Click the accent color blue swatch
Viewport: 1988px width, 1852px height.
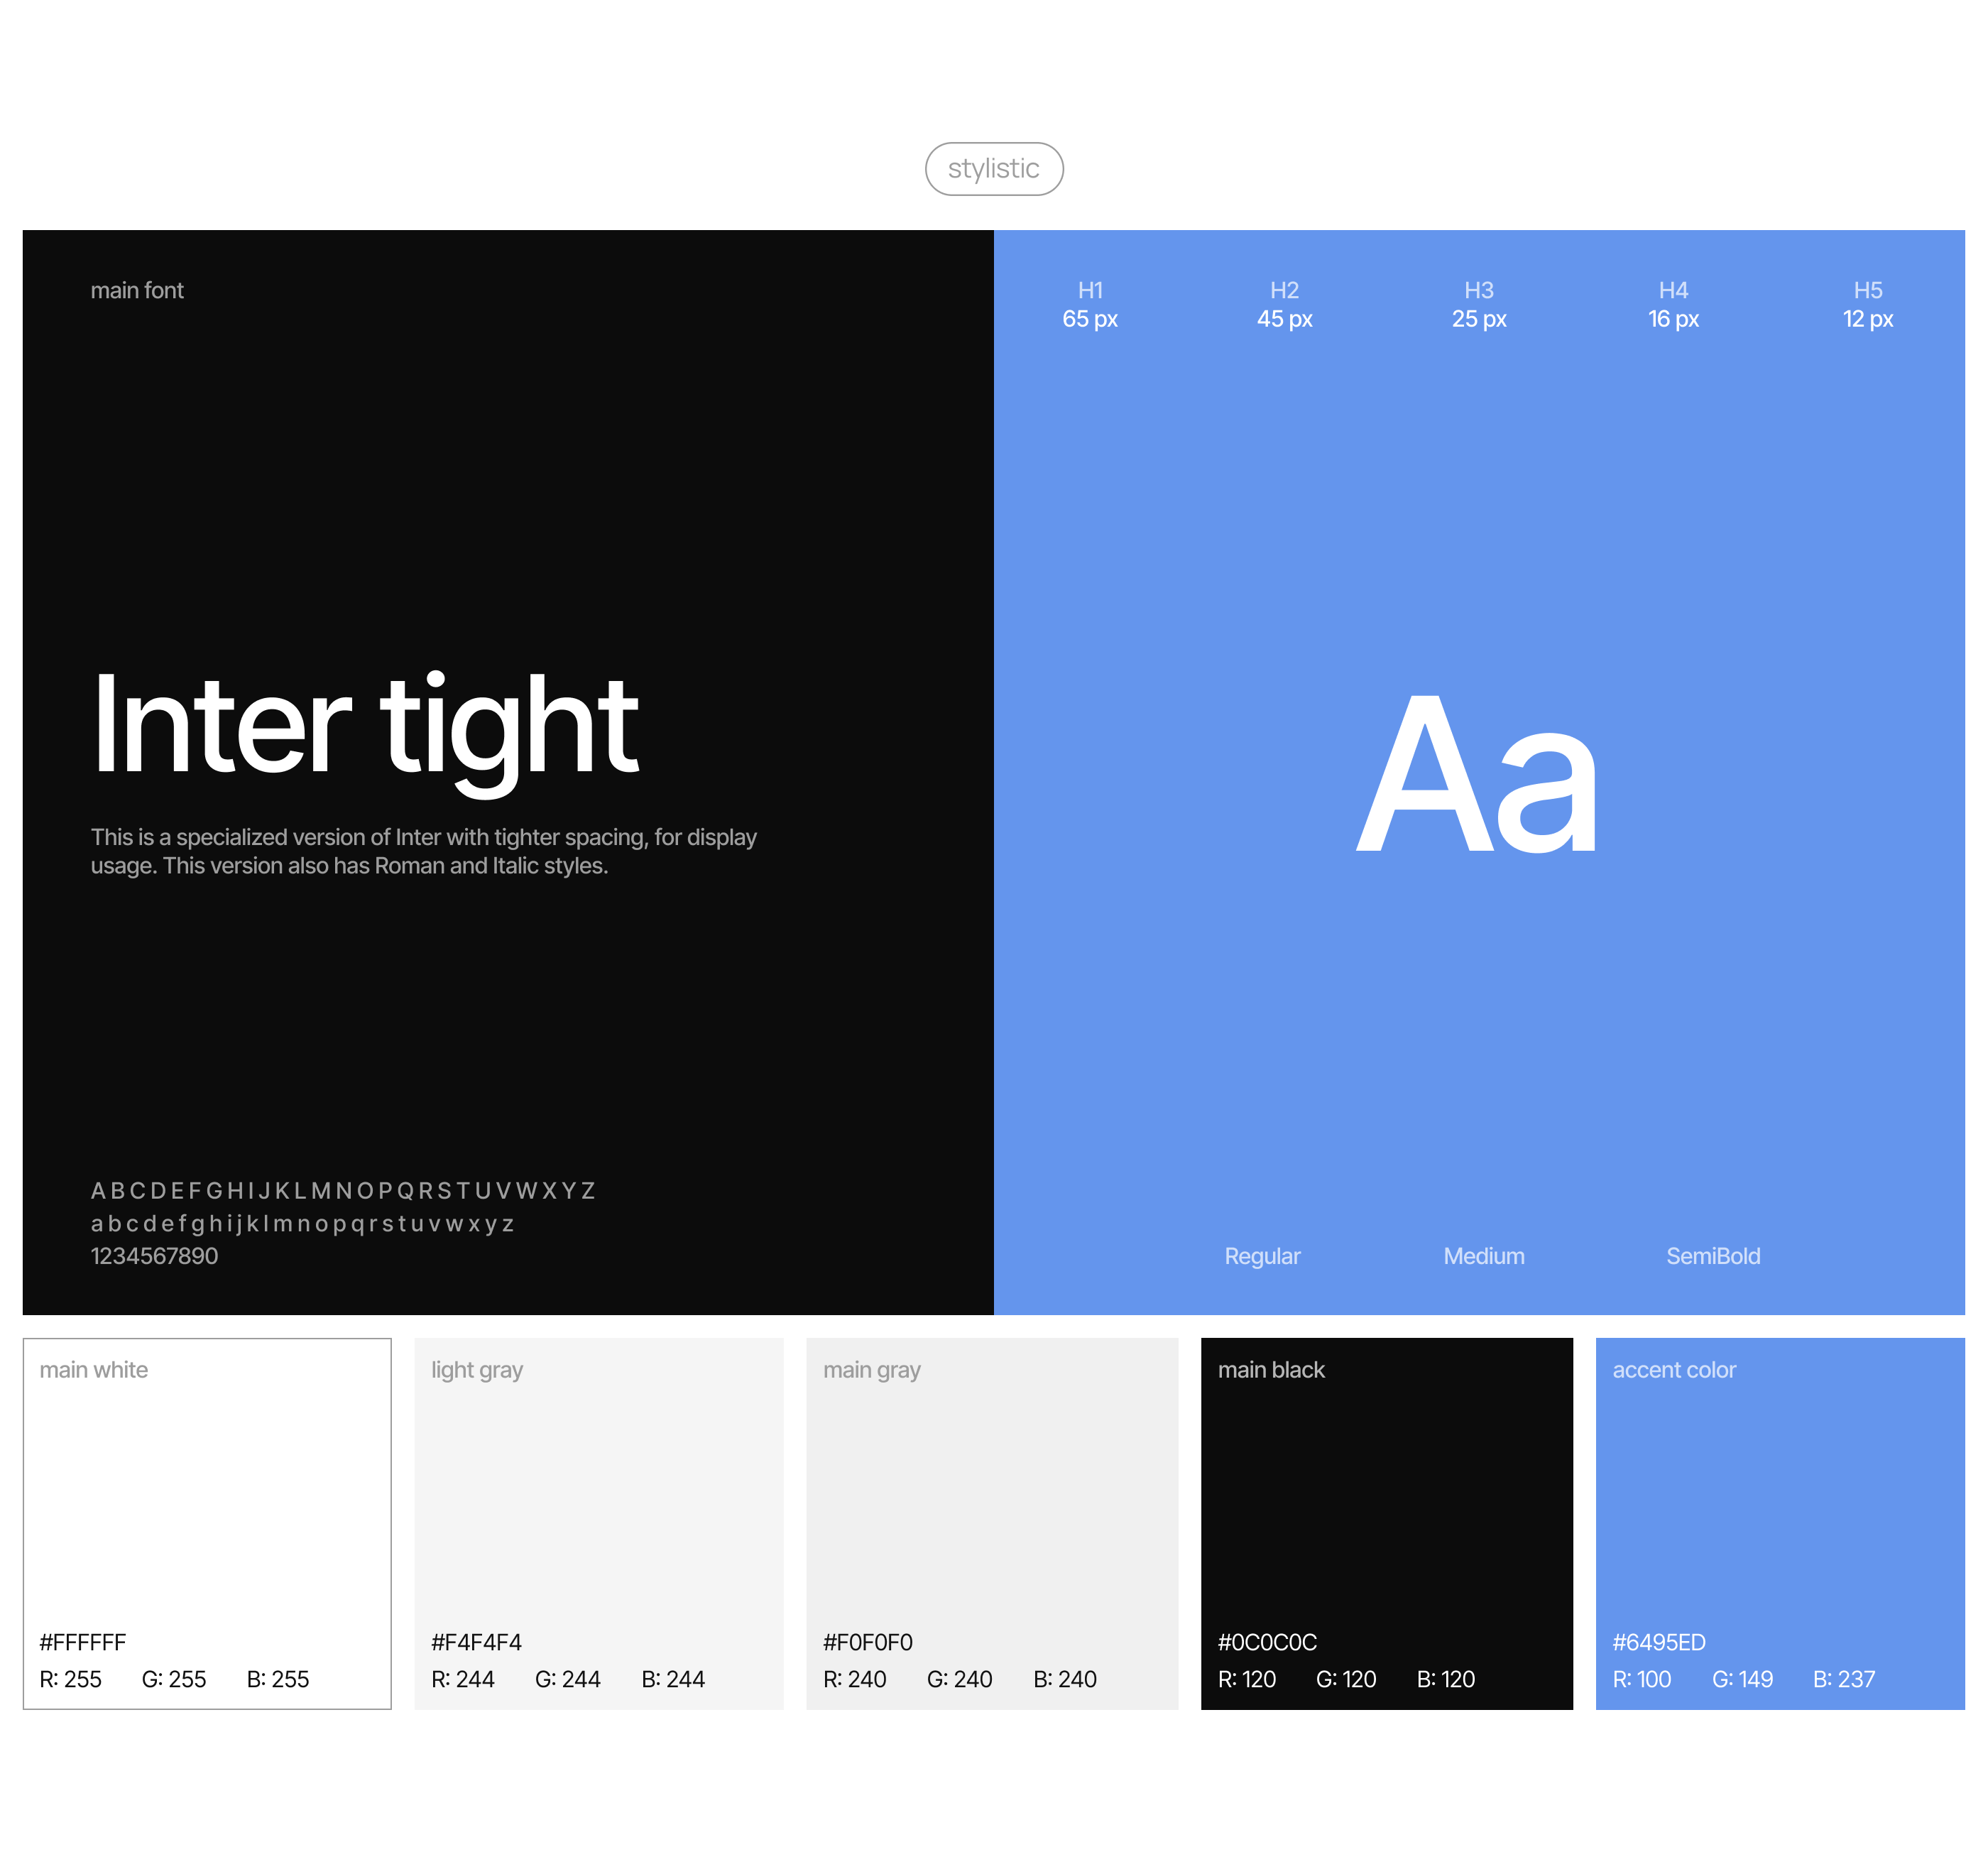tap(1779, 1510)
